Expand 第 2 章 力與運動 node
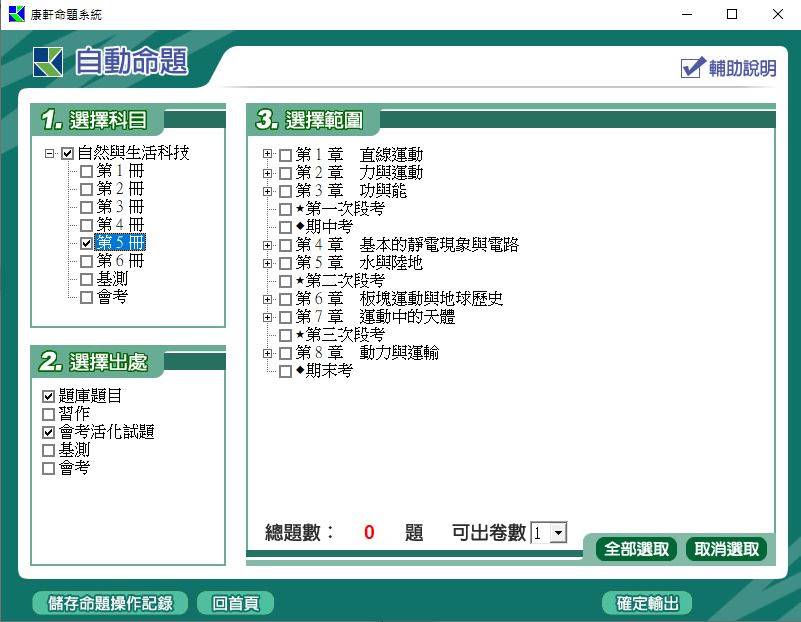 click(267, 173)
